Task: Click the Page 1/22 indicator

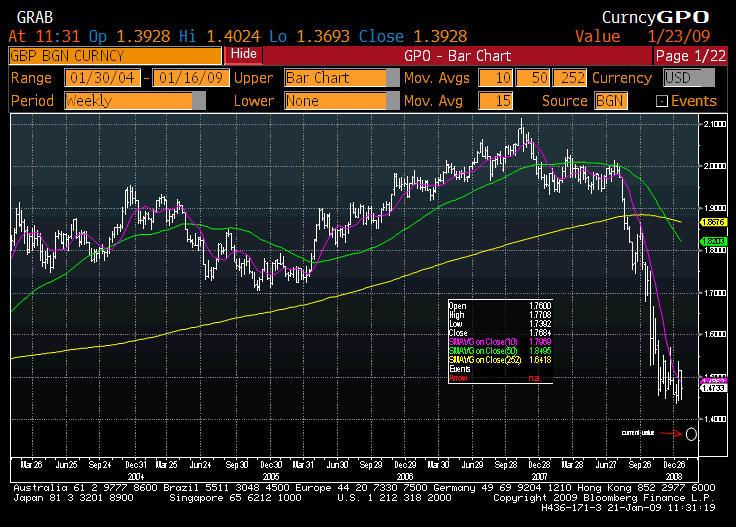Action: click(690, 56)
